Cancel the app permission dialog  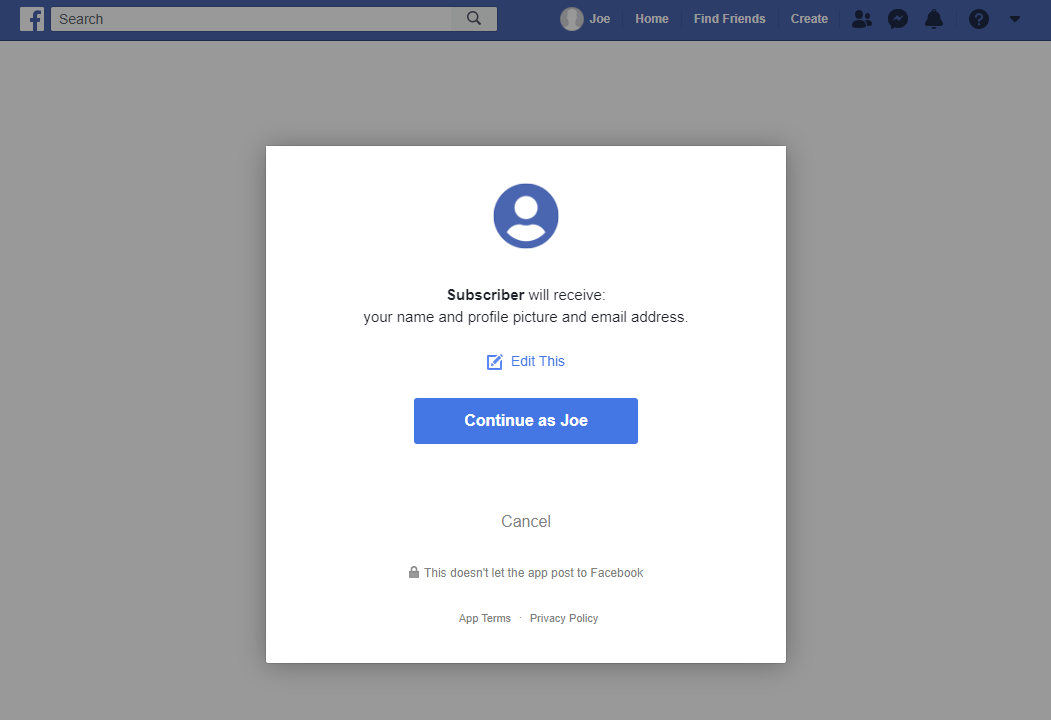click(x=526, y=522)
